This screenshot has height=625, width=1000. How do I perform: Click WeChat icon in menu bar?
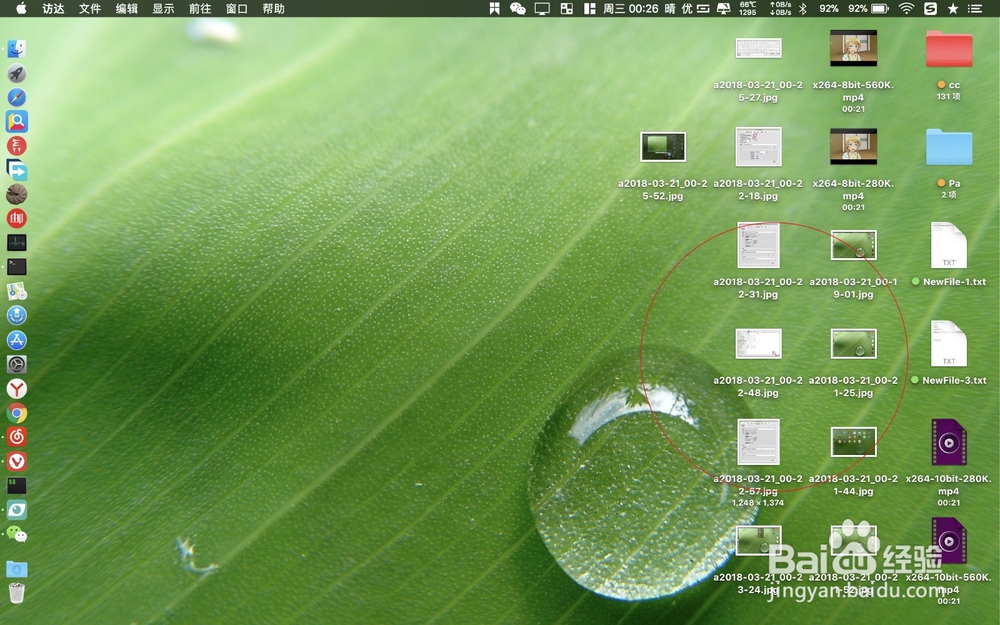(518, 8)
